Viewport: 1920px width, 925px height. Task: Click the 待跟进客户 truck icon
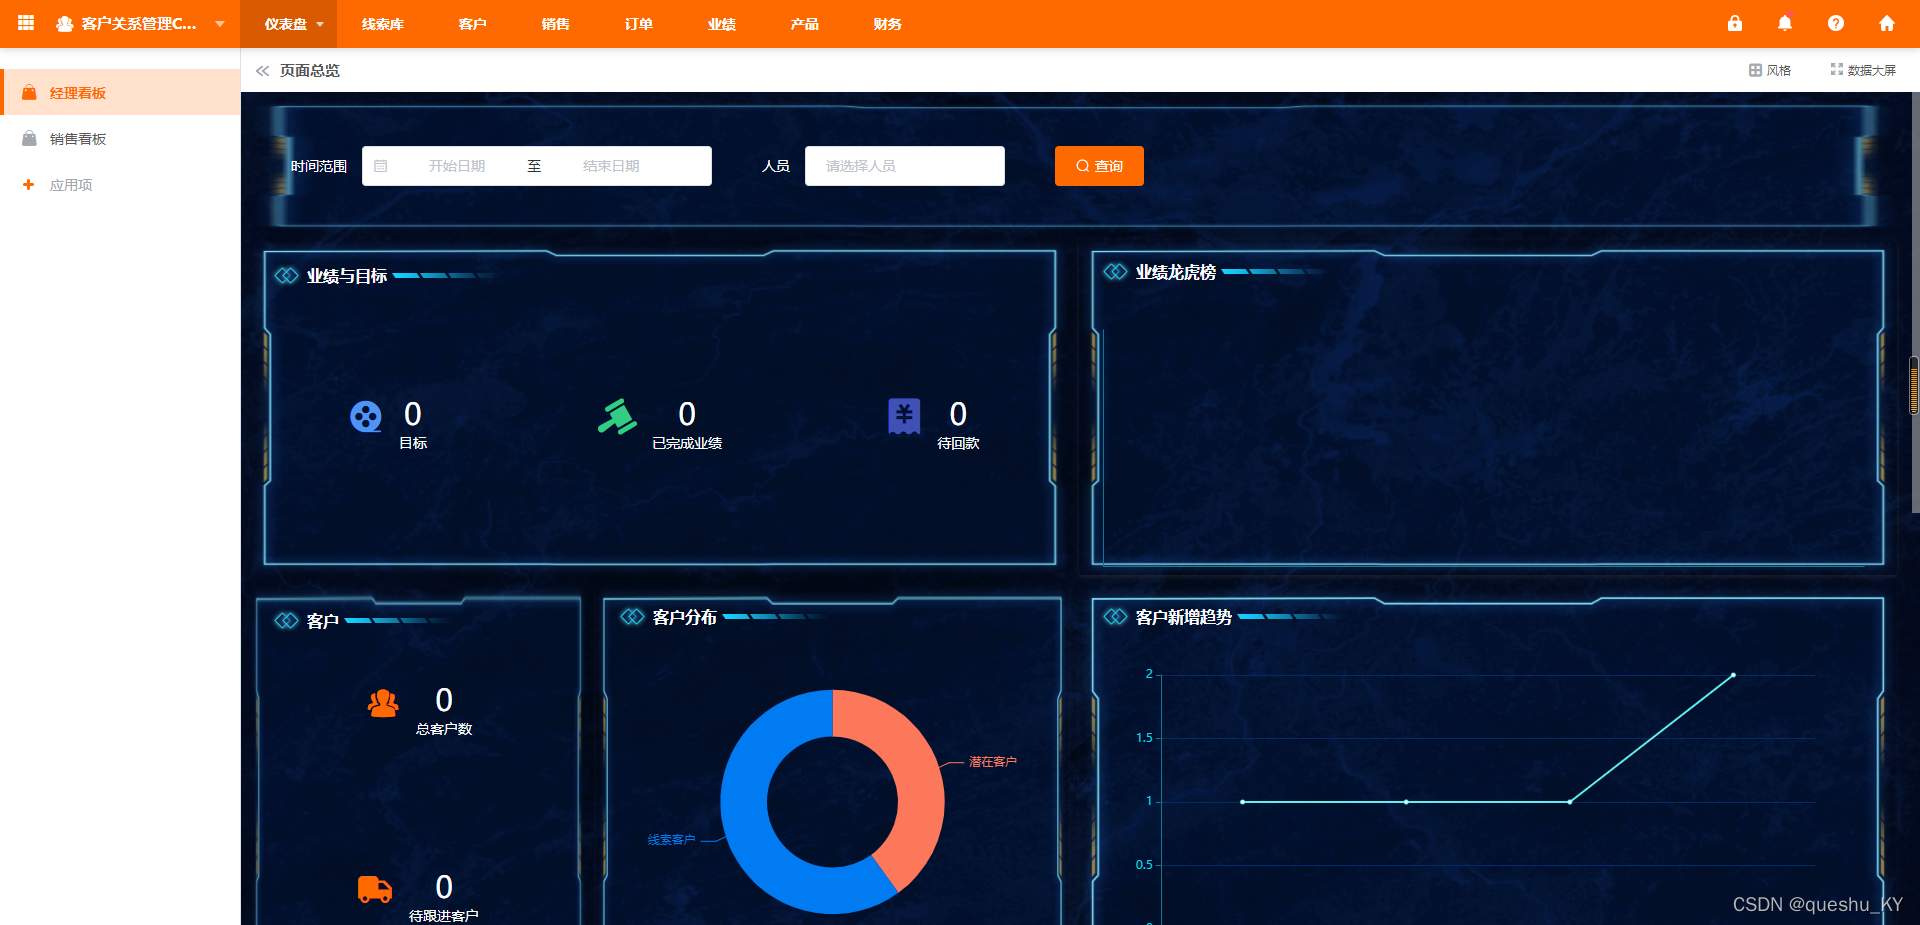pyautogui.click(x=375, y=889)
